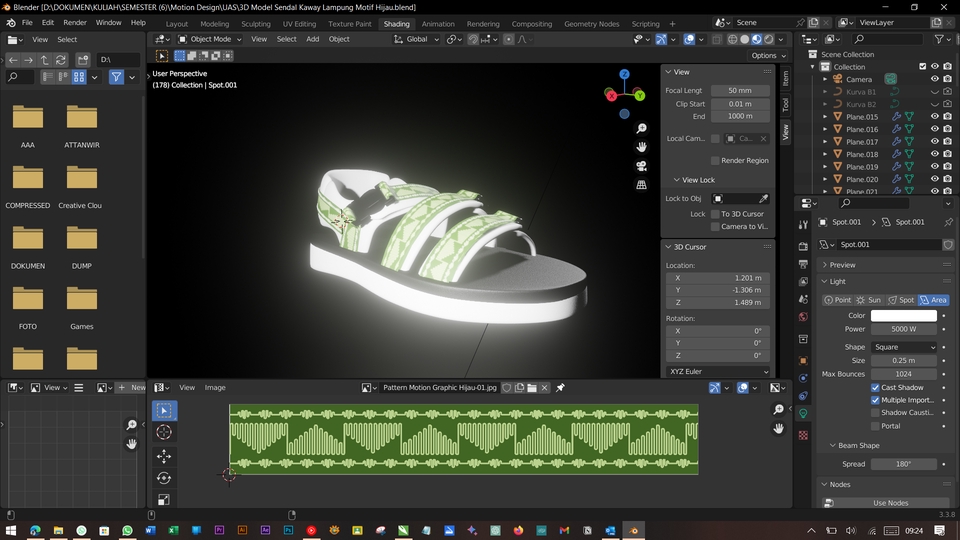Set light type to Sun
The height and width of the screenshot is (540, 960).
(869, 300)
